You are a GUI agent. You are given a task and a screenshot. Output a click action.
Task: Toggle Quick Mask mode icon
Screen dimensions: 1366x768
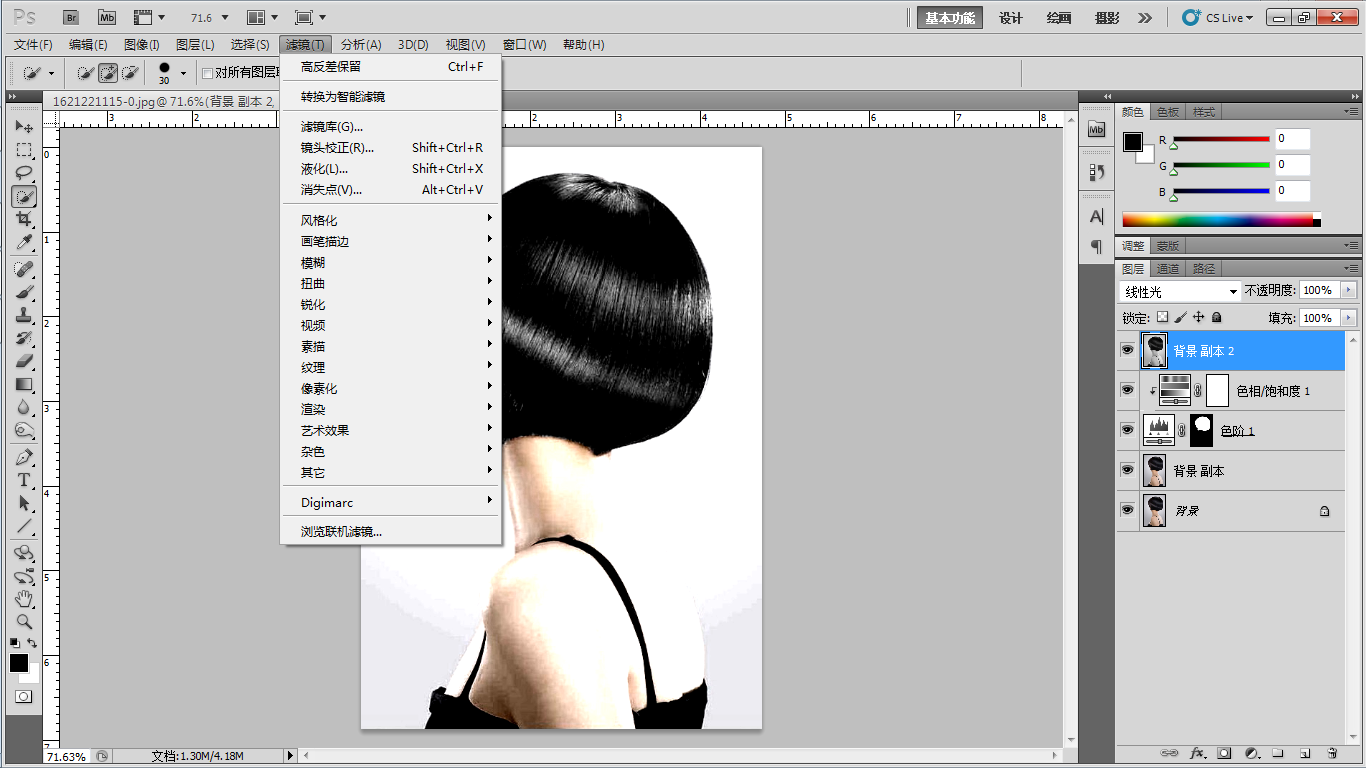(x=23, y=696)
